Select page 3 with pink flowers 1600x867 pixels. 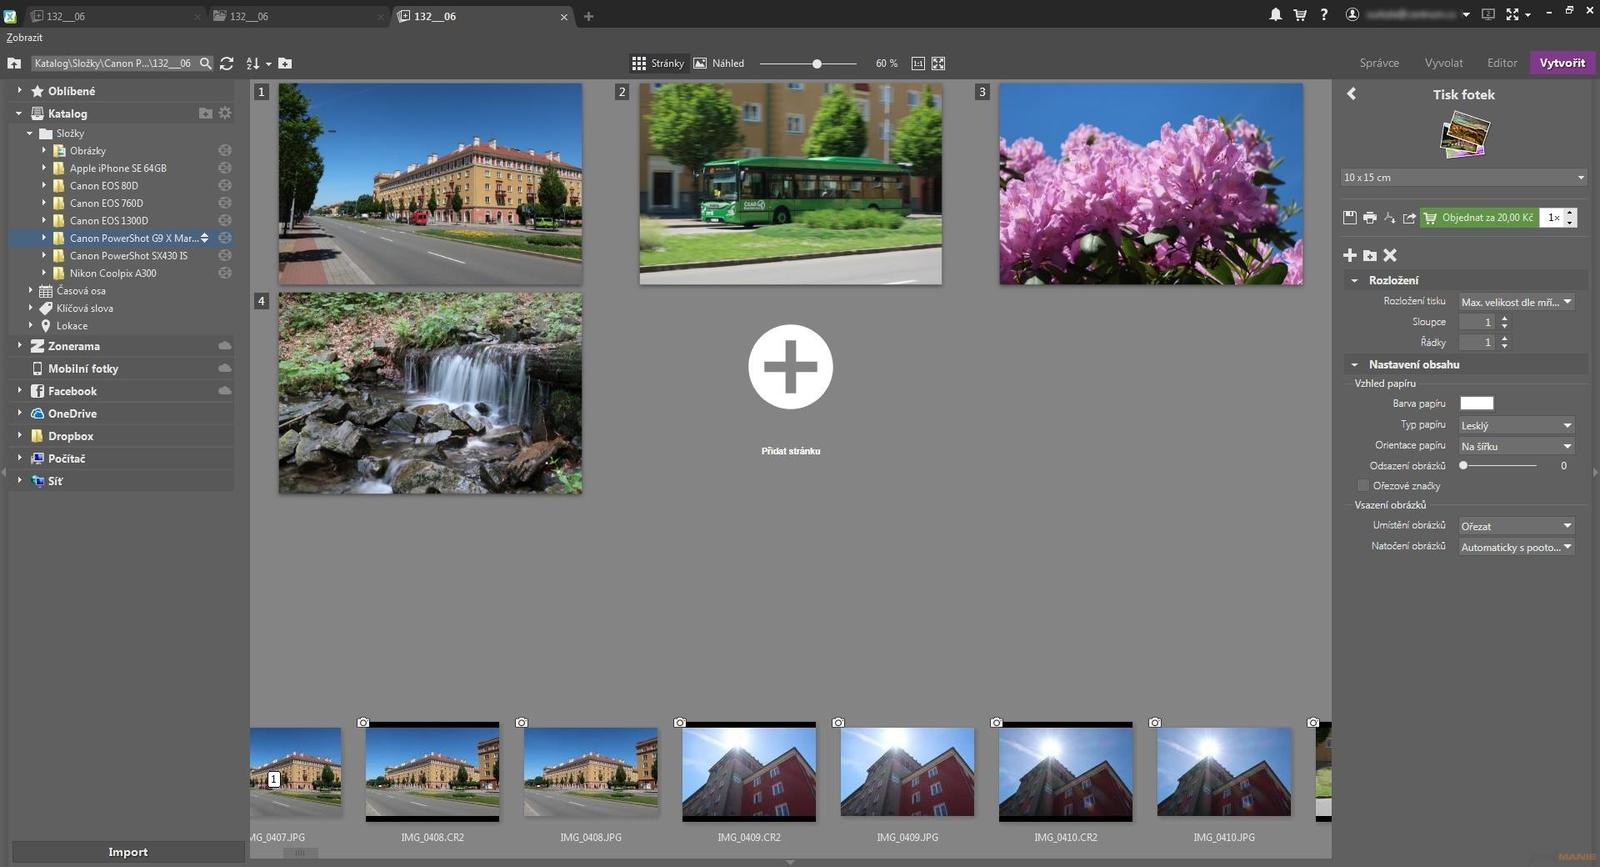(1151, 184)
